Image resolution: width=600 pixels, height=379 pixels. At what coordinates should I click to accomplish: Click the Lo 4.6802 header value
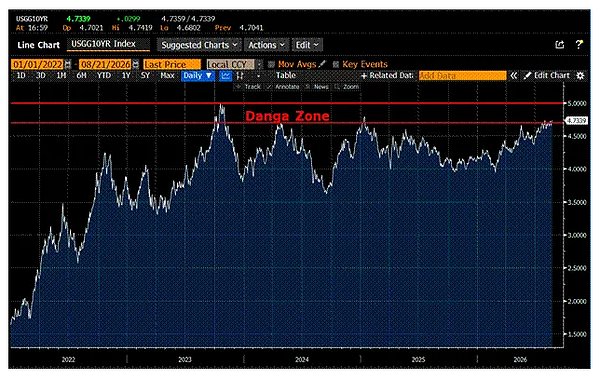(x=180, y=28)
